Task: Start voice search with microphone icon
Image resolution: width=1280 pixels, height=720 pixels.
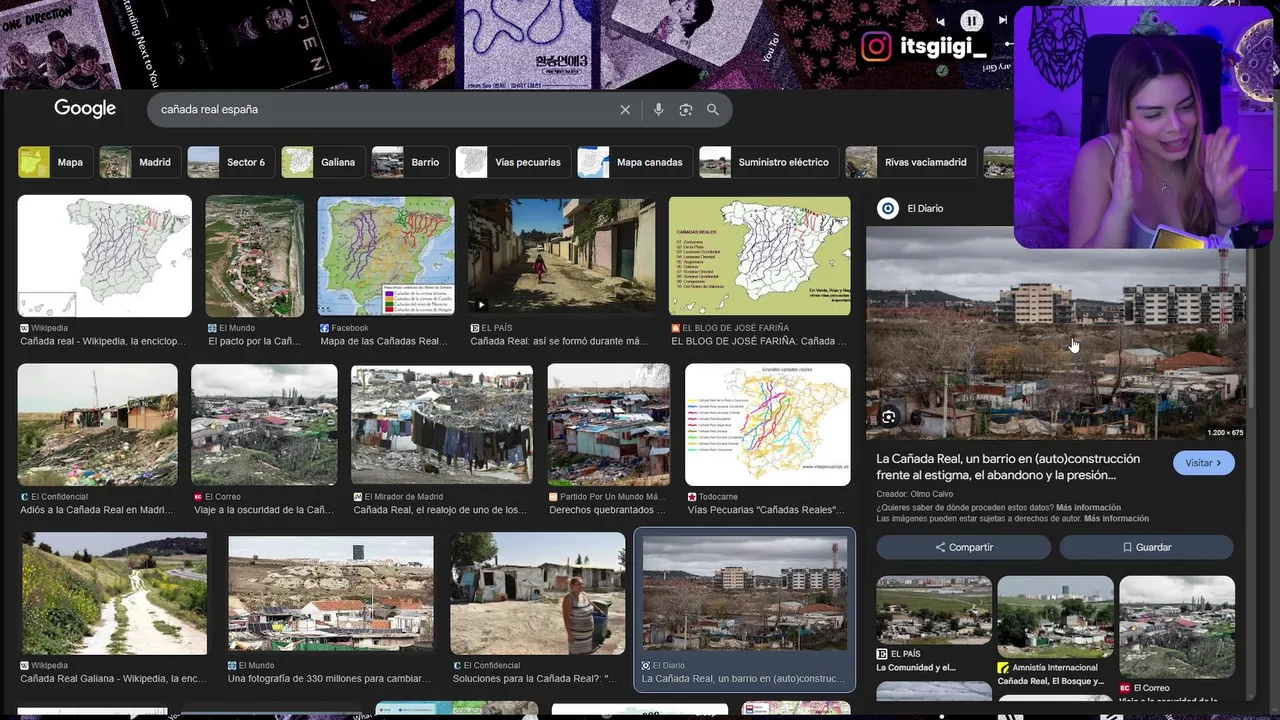Action: (x=658, y=110)
